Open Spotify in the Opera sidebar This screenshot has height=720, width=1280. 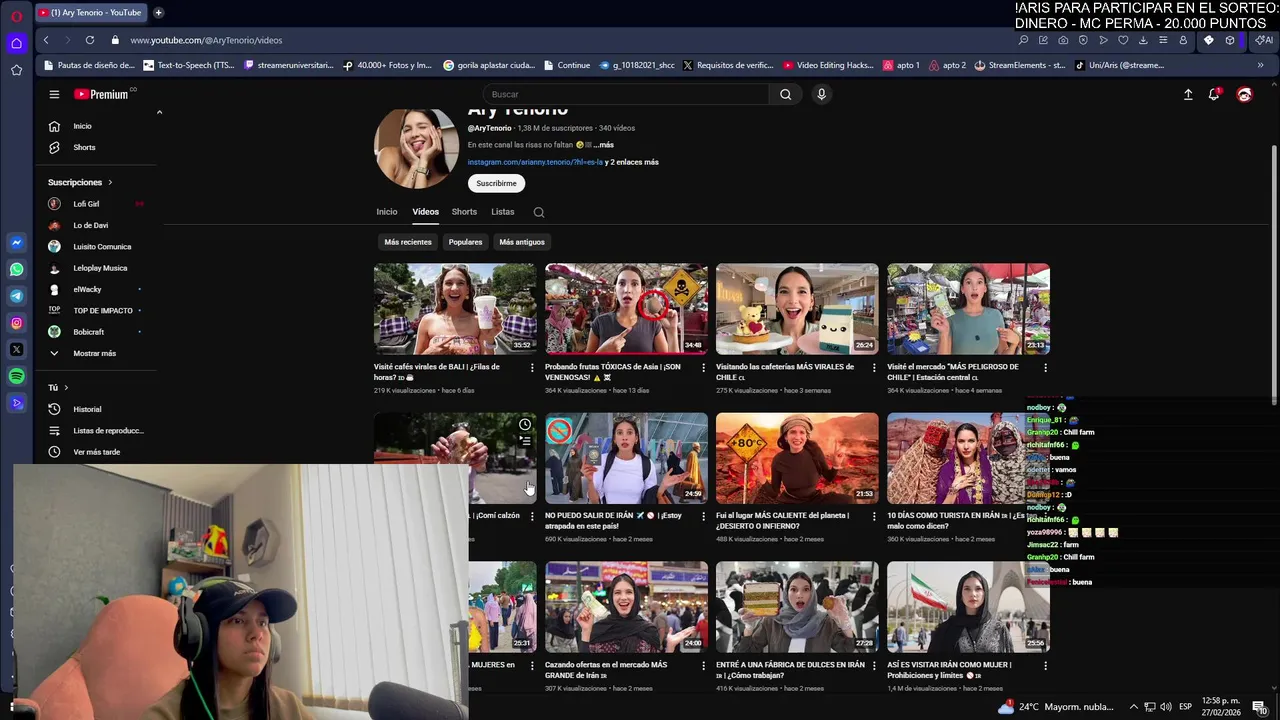16,377
